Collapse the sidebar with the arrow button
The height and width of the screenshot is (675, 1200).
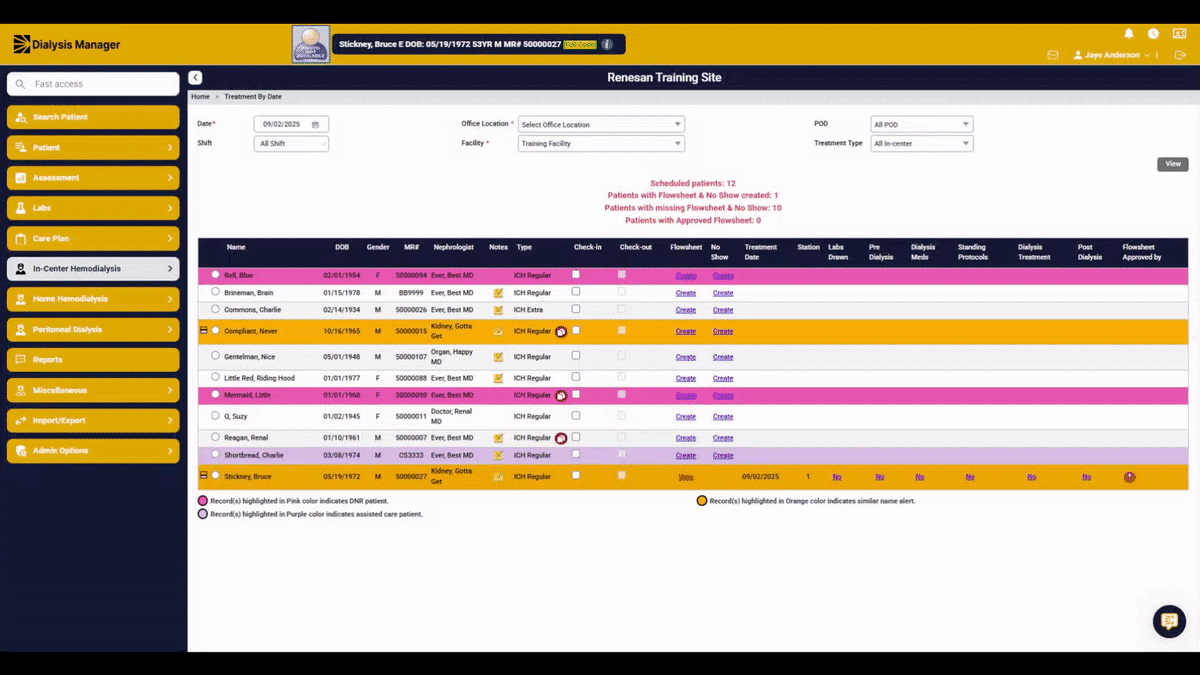point(195,77)
